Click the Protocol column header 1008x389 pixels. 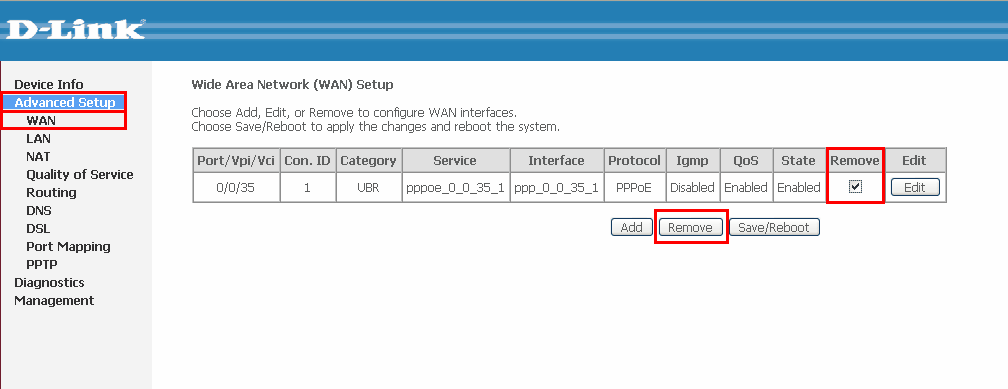point(634,161)
